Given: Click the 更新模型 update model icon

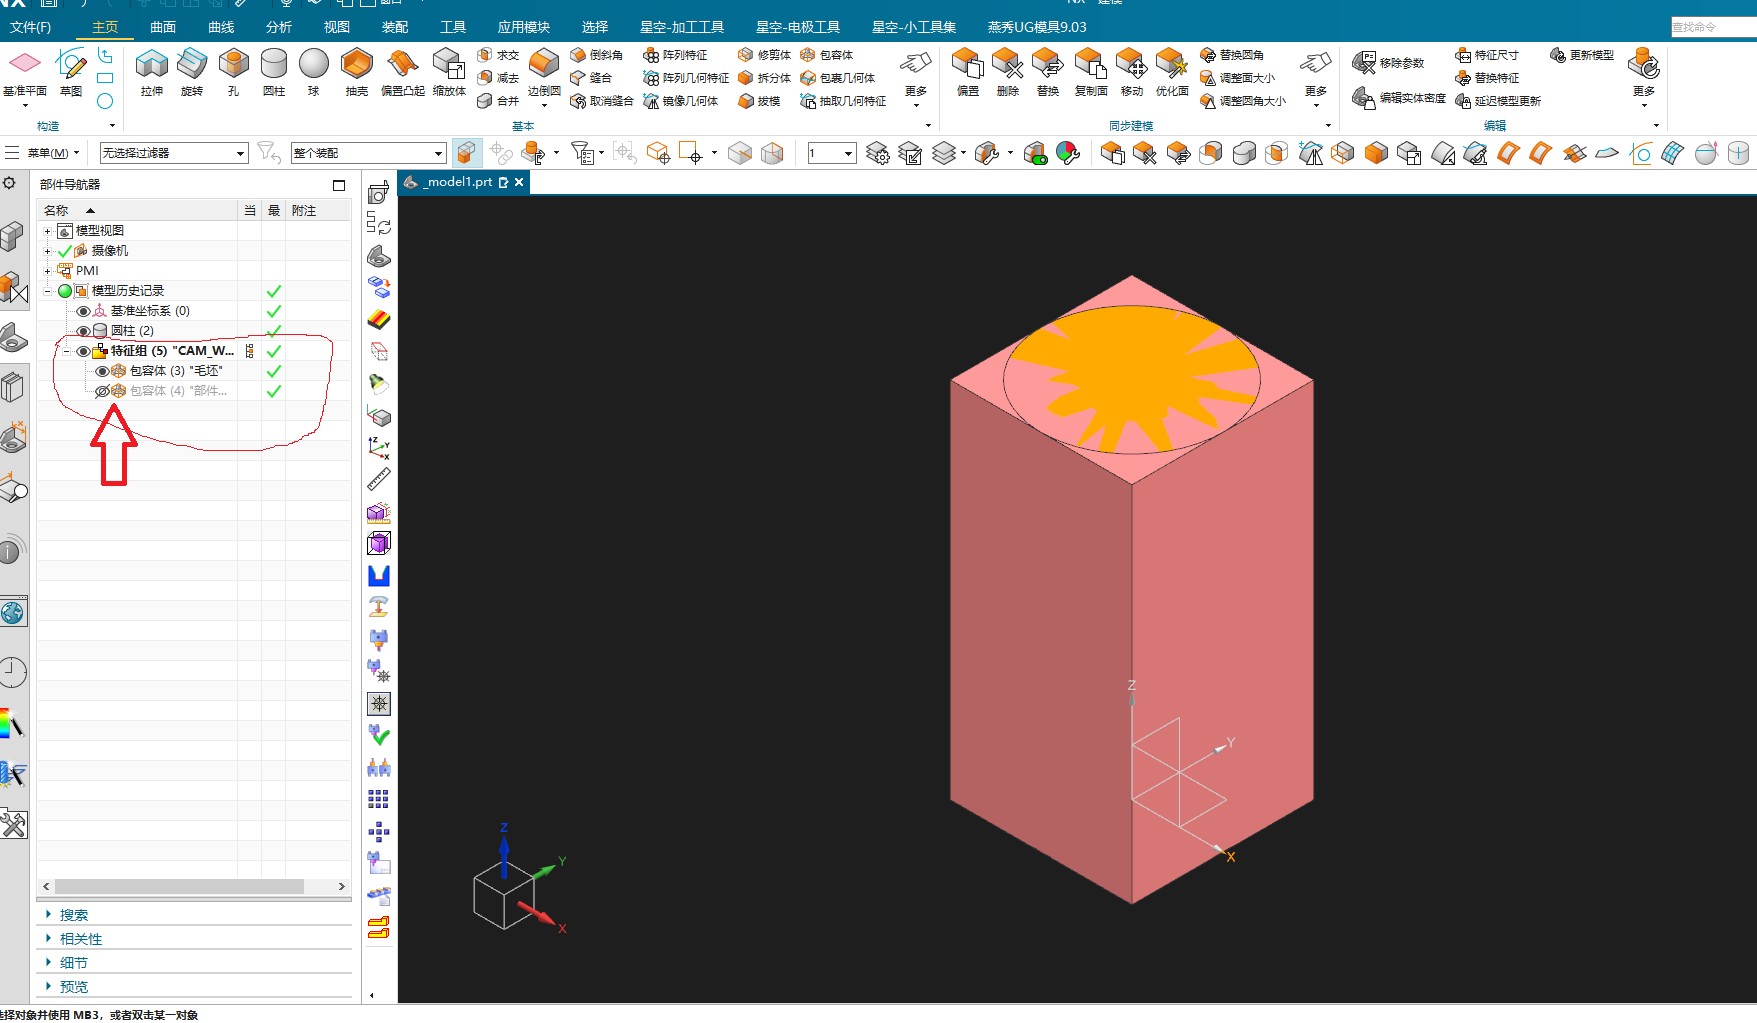Looking at the screenshot, I should [x=1558, y=55].
